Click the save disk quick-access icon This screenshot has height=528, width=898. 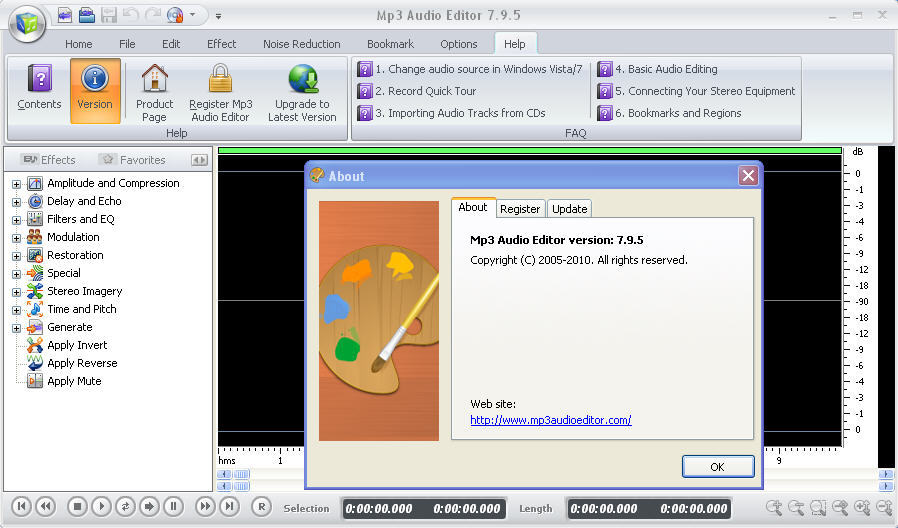(x=109, y=15)
